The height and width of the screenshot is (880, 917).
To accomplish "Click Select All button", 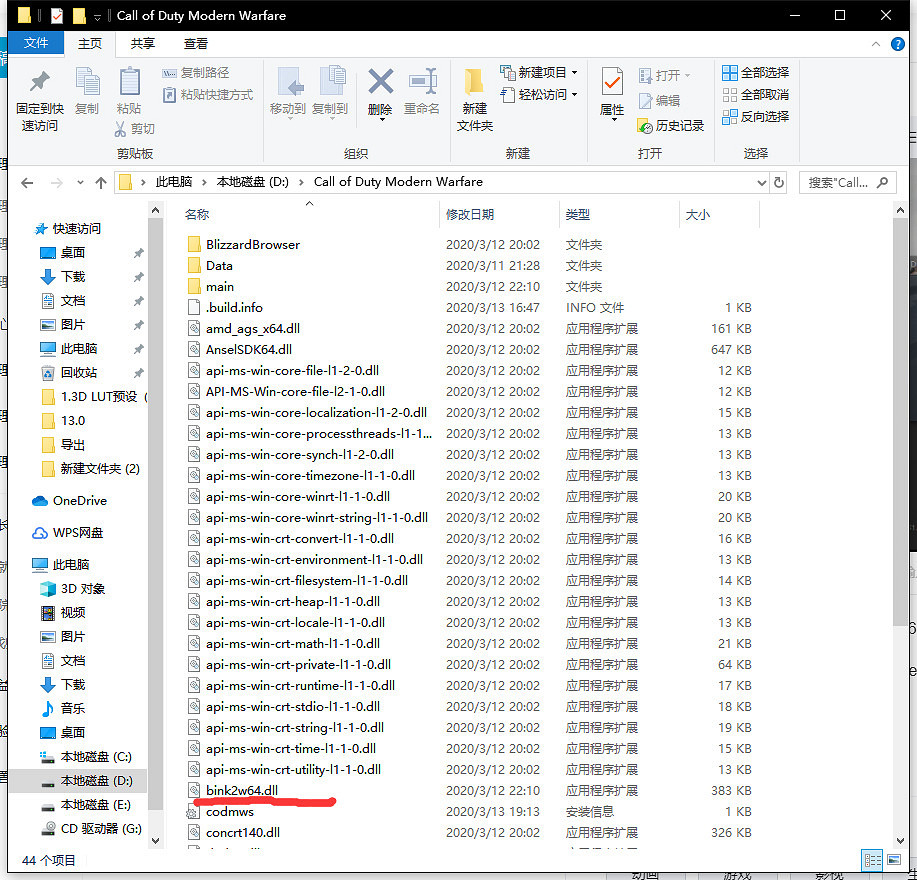I will click(755, 73).
